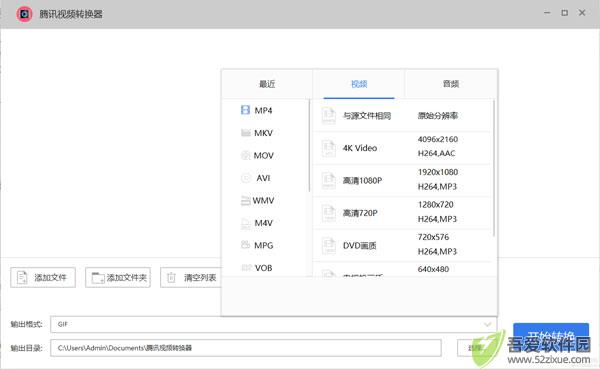Click the 与源文件相同 preset icon

[329, 116]
